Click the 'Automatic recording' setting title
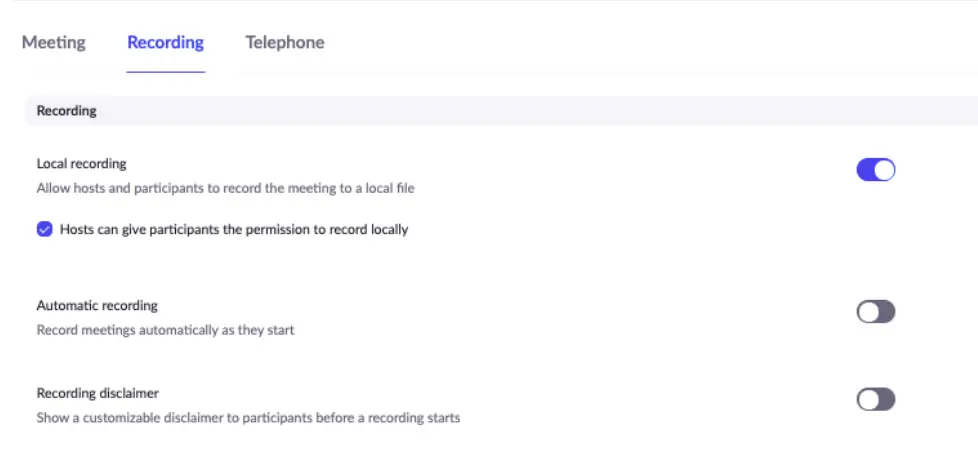The height and width of the screenshot is (468, 978). (x=97, y=305)
